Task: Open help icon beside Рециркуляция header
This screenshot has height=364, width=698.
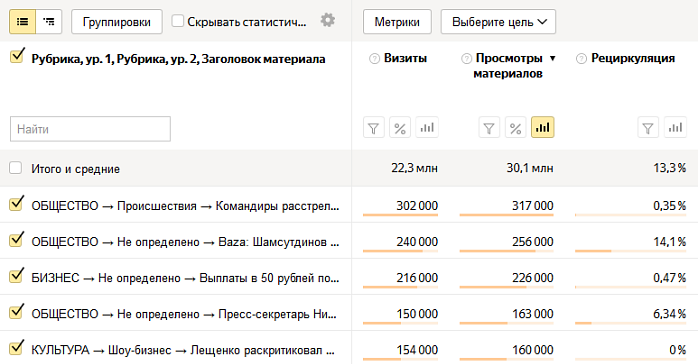Action: [581, 59]
